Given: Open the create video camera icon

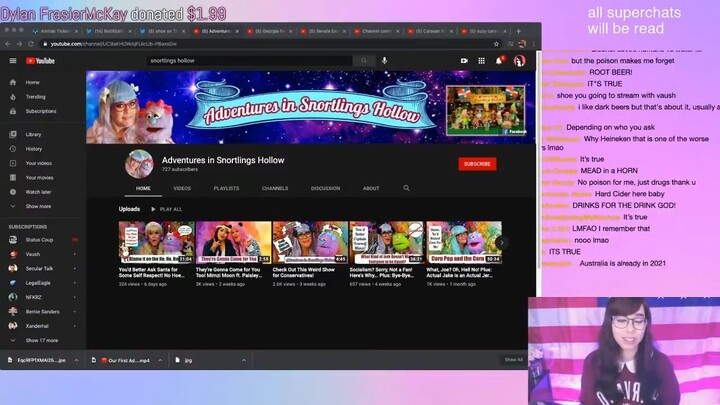Looking at the screenshot, I should (x=464, y=61).
